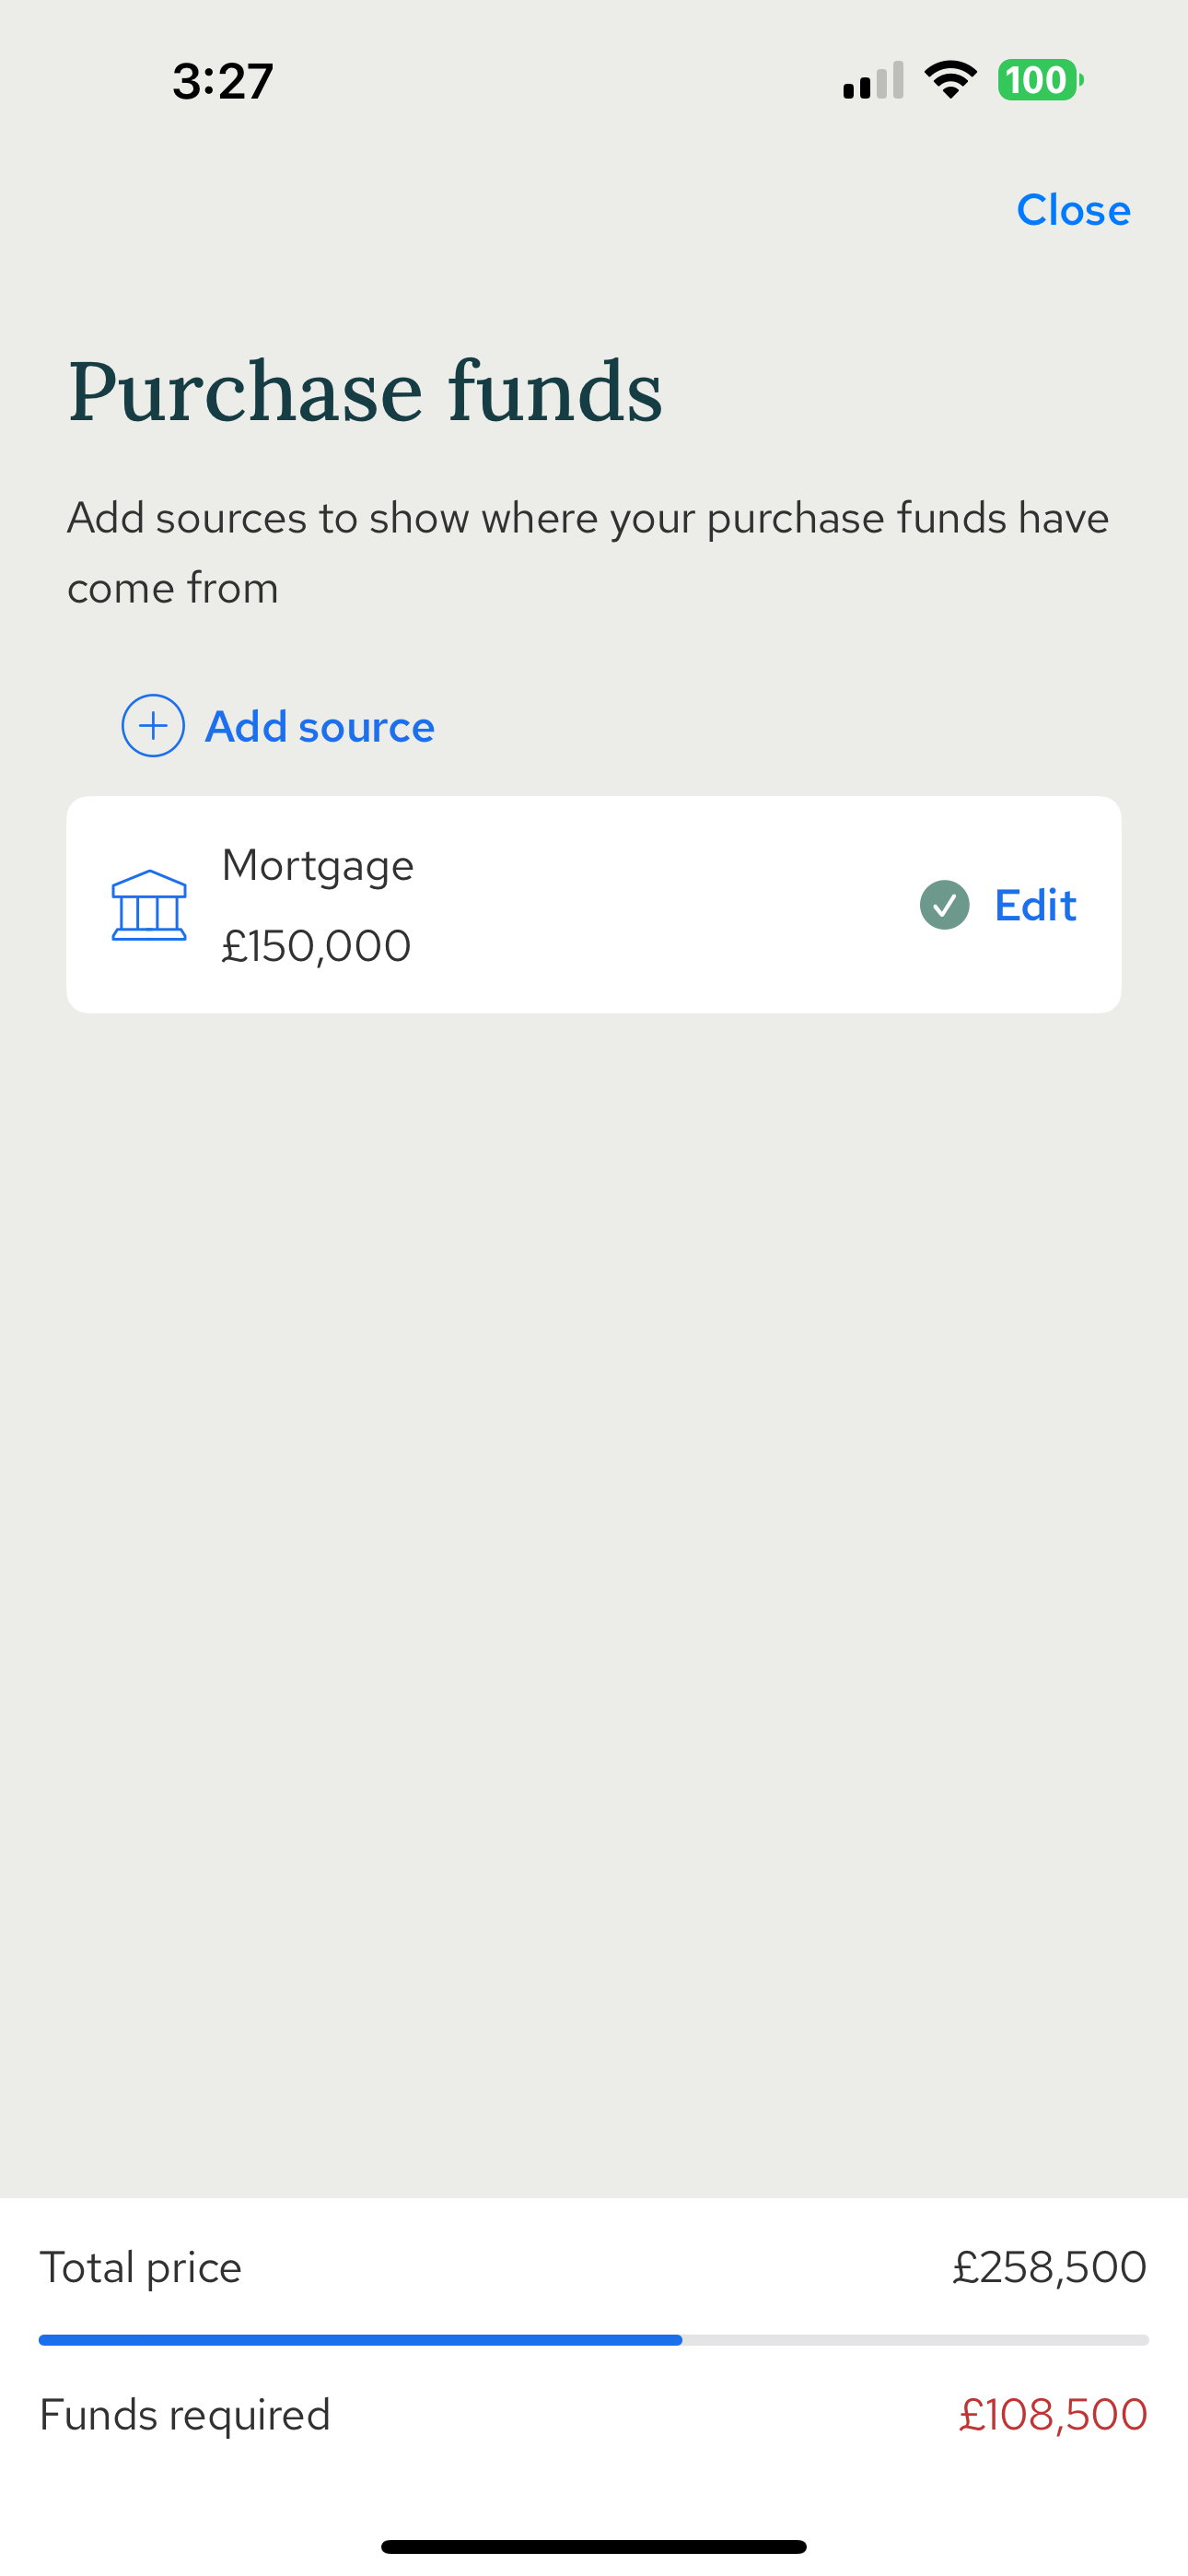Tap the green checkmark on Mortgage
This screenshot has height=2576, width=1188.
[944, 905]
